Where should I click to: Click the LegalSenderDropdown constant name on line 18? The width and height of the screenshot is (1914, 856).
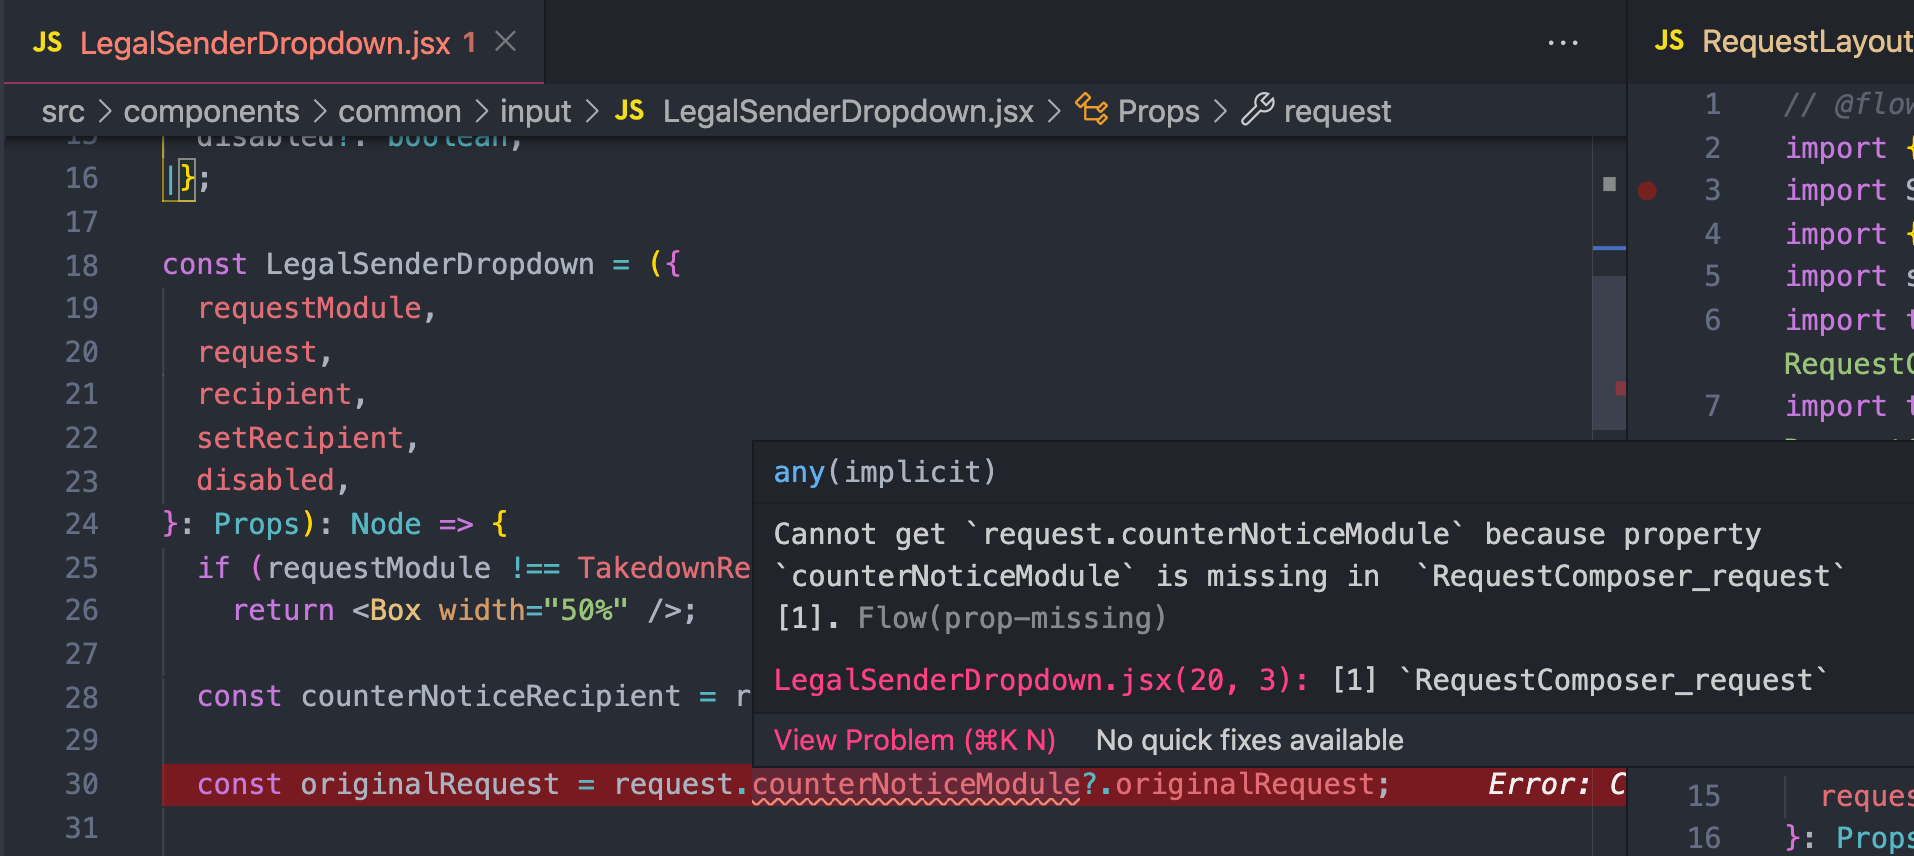[x=430, y=264]
